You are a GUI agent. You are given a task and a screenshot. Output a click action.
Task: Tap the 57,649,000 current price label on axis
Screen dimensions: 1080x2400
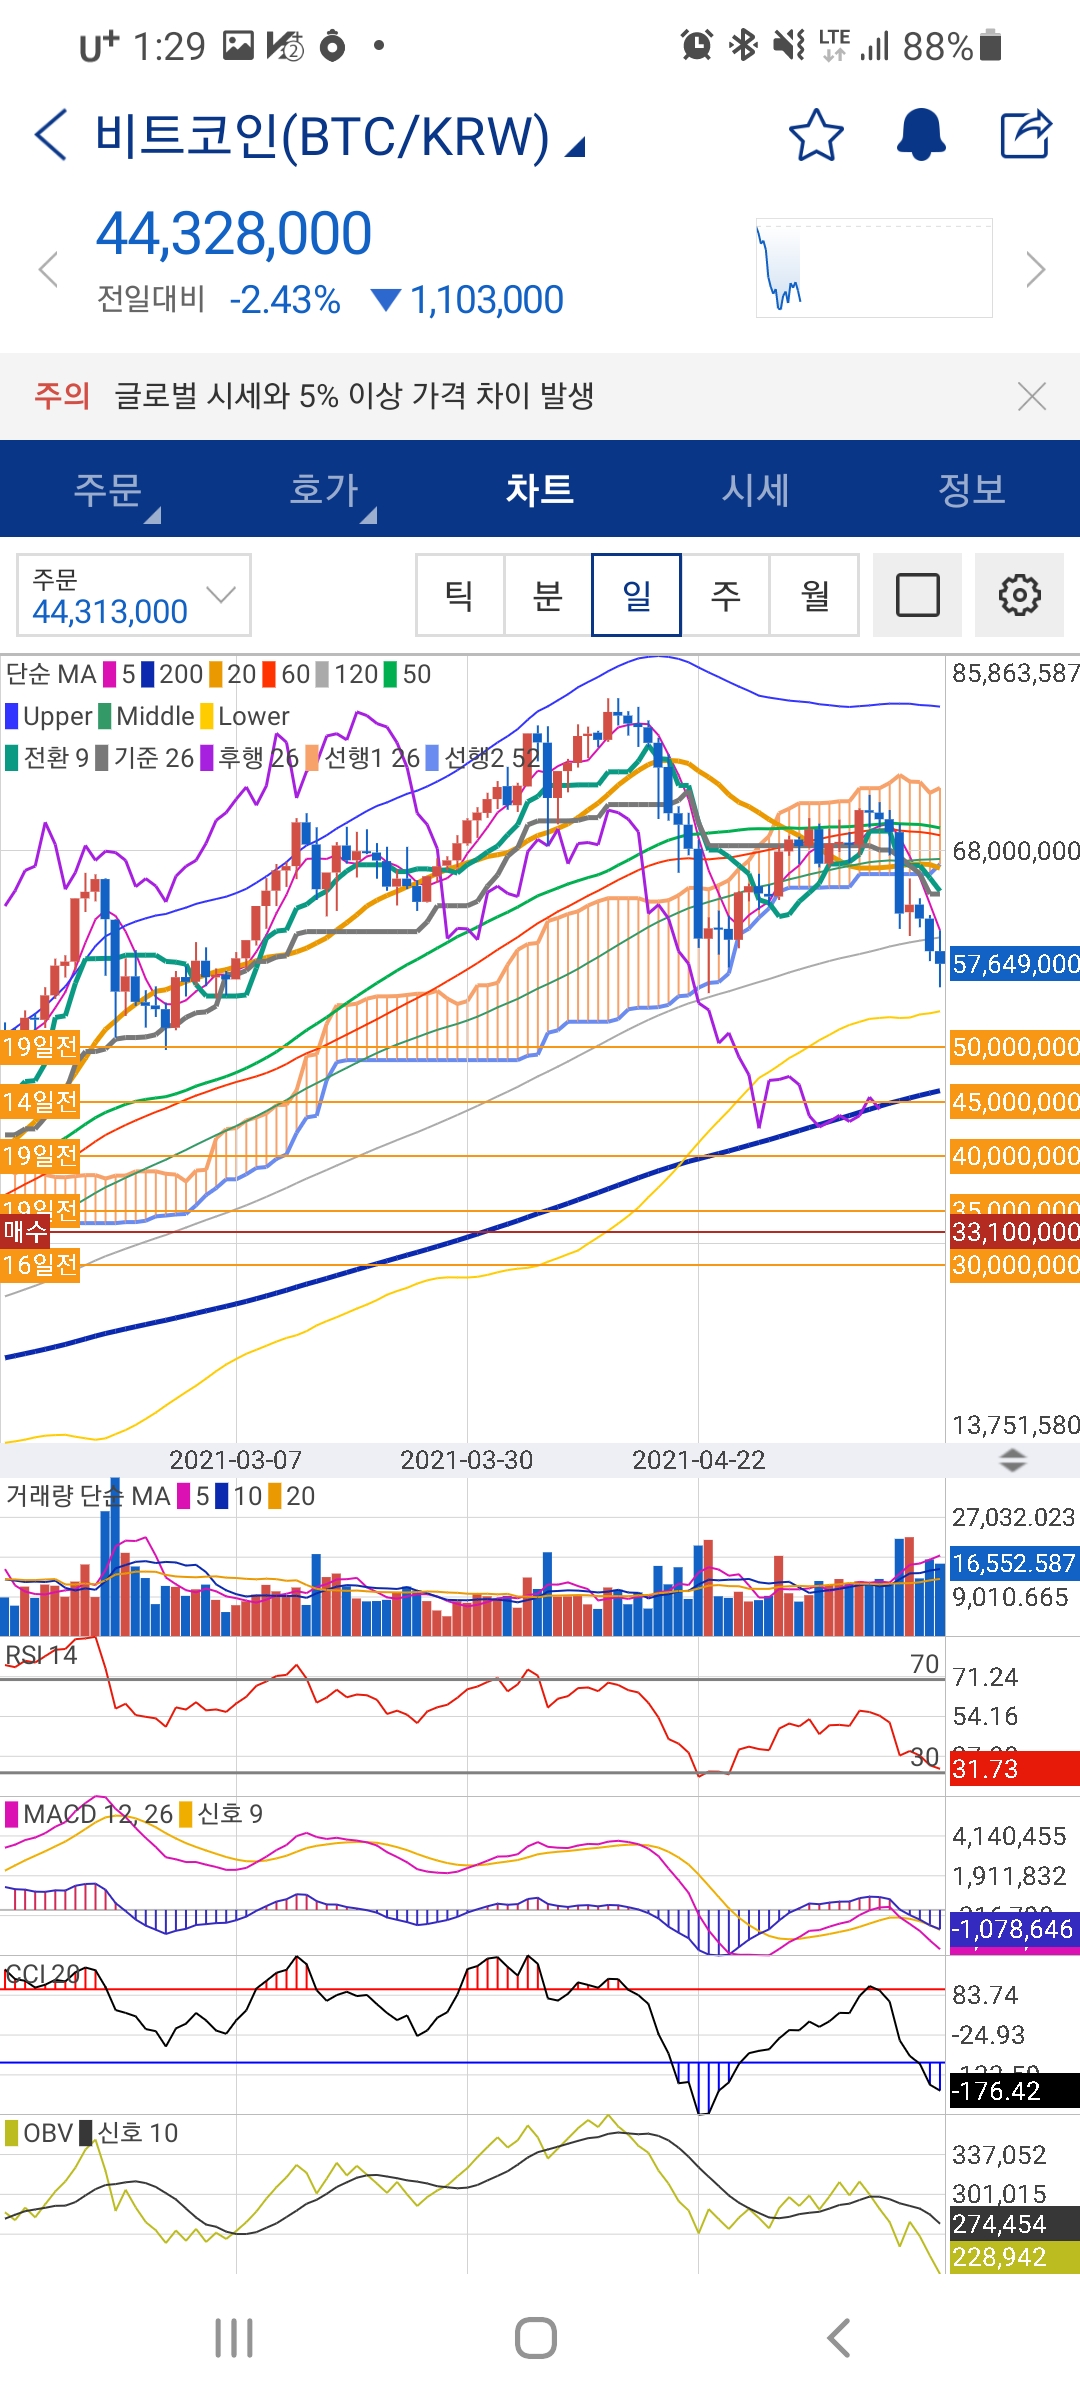point(1015,964)
